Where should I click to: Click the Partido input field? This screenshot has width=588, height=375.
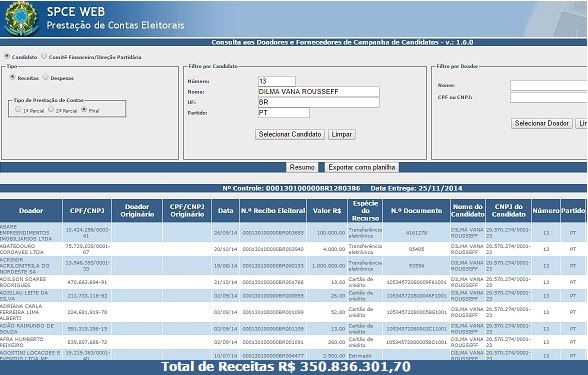pyautogui.click(x=284, y=112)
